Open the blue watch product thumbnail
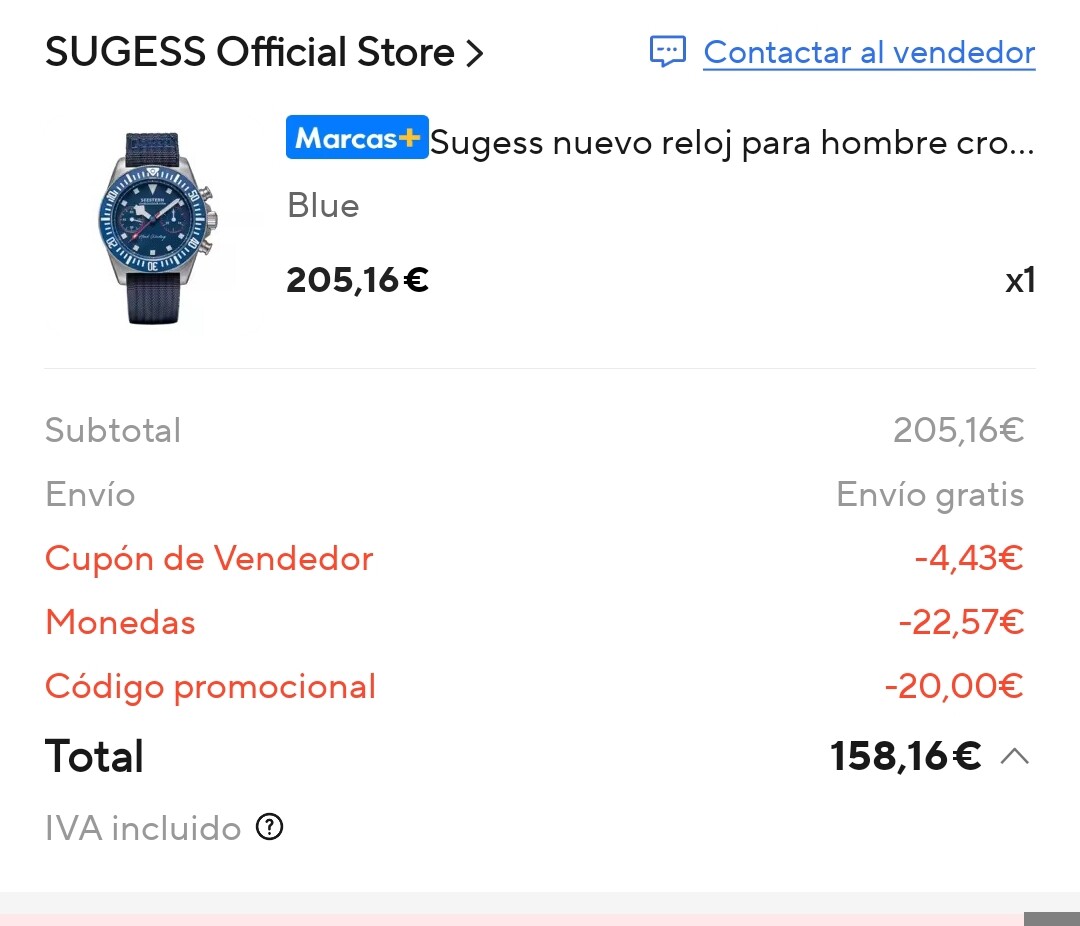The width and height of the screenshot is (1080, 926). (x=158, y=227)
